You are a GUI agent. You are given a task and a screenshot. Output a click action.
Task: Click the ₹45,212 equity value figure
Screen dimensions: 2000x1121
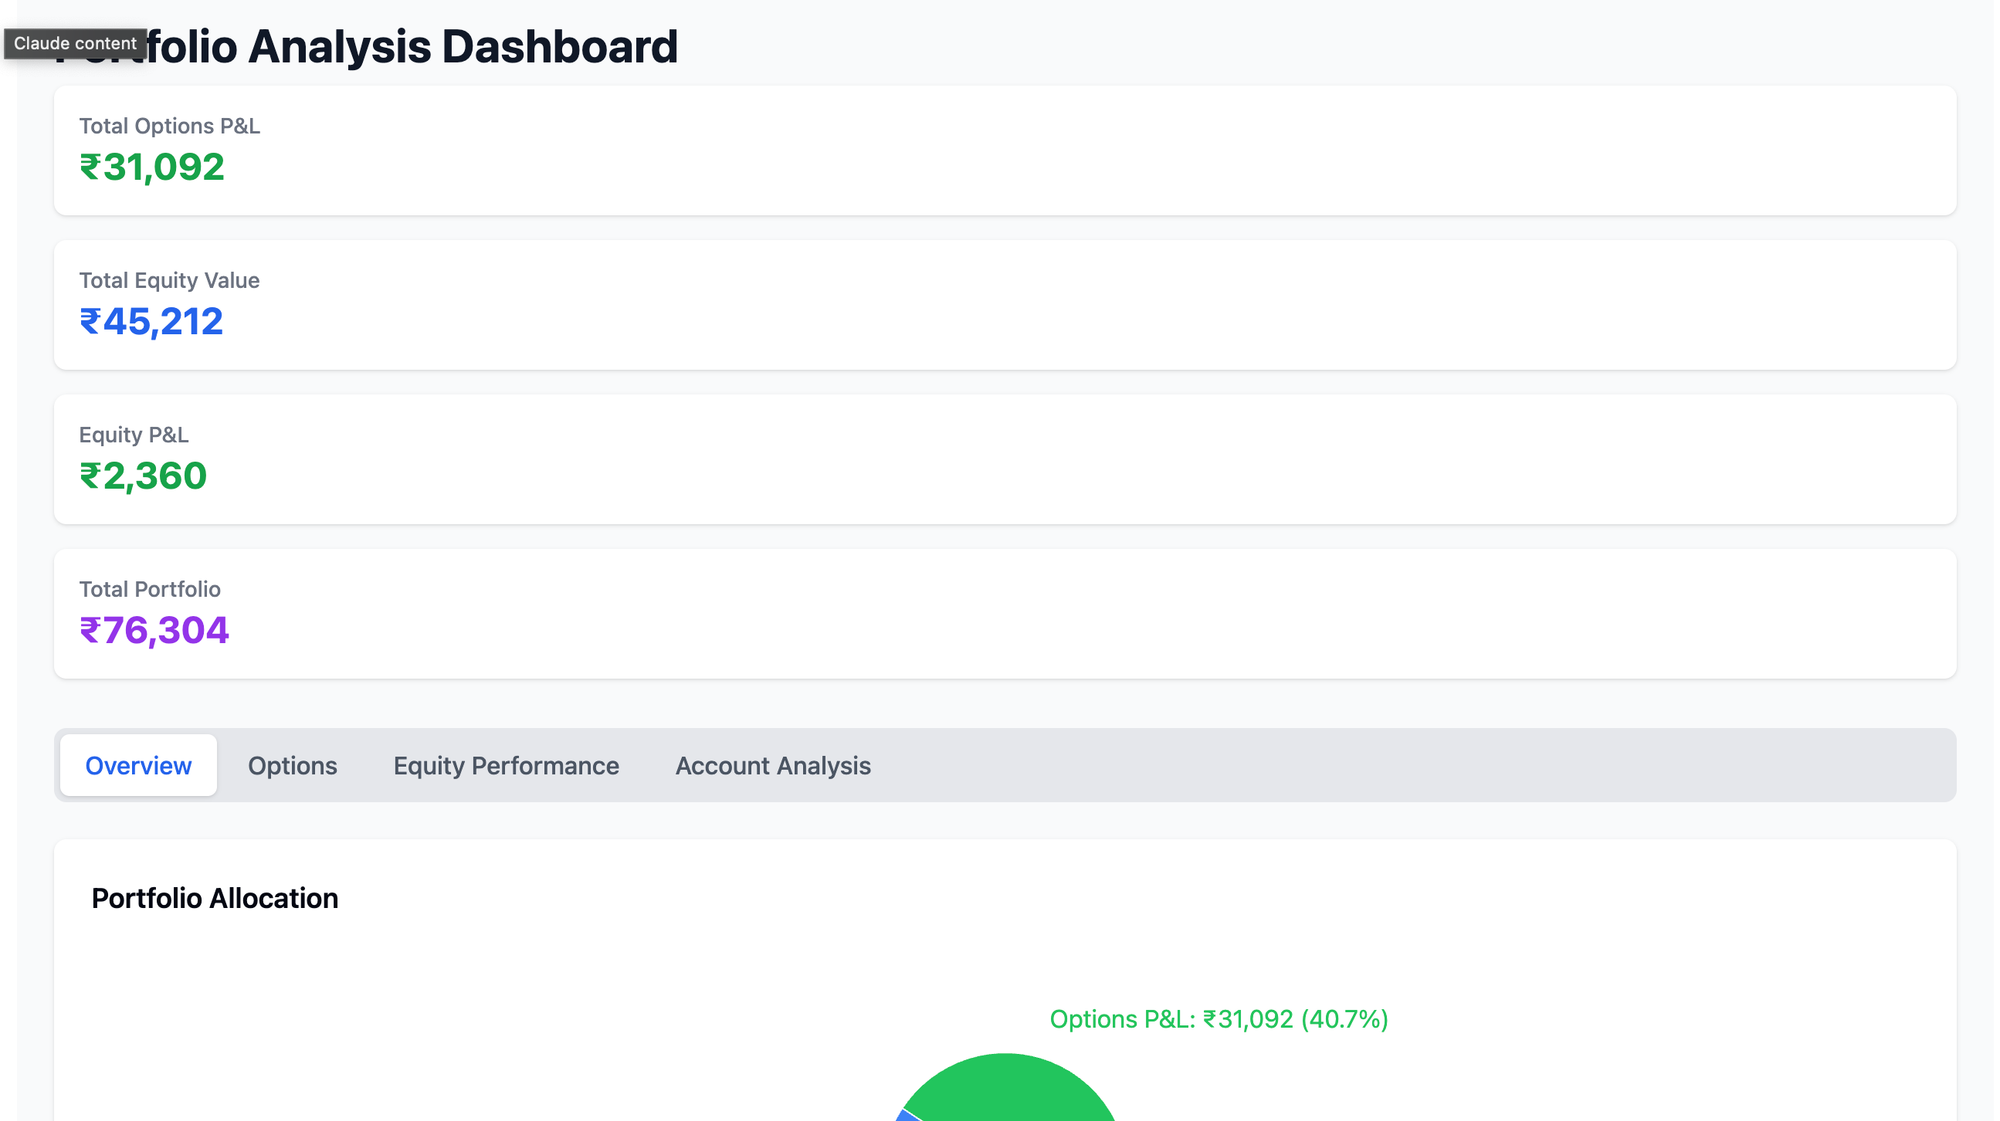click(x=151, y=322)
